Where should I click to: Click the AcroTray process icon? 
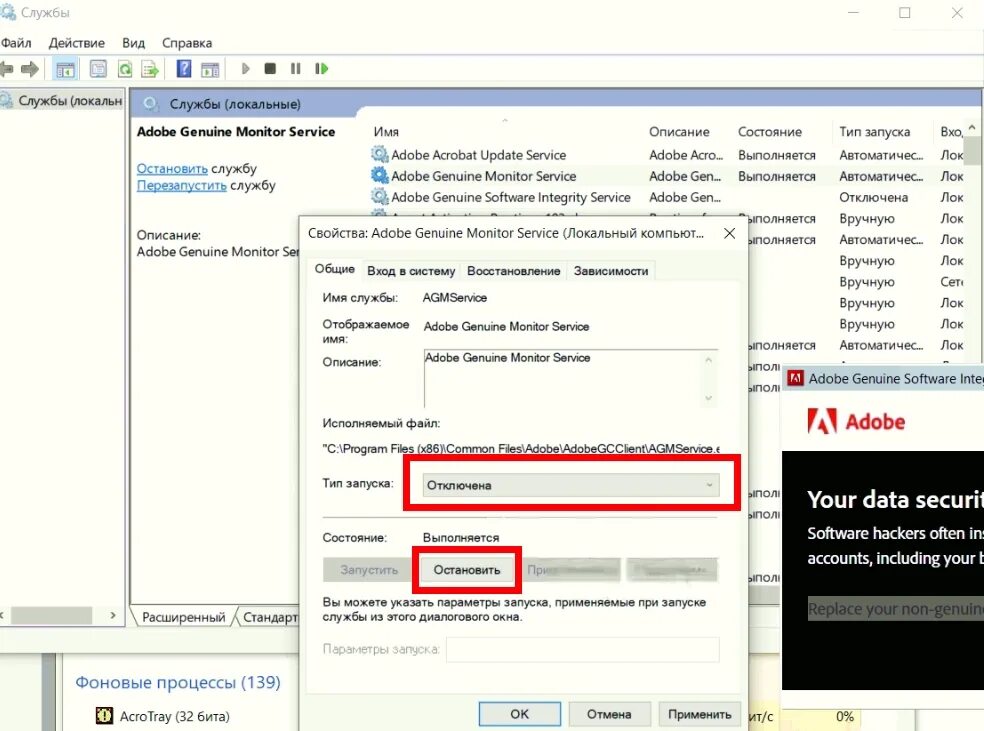click(x=104, y=715)
